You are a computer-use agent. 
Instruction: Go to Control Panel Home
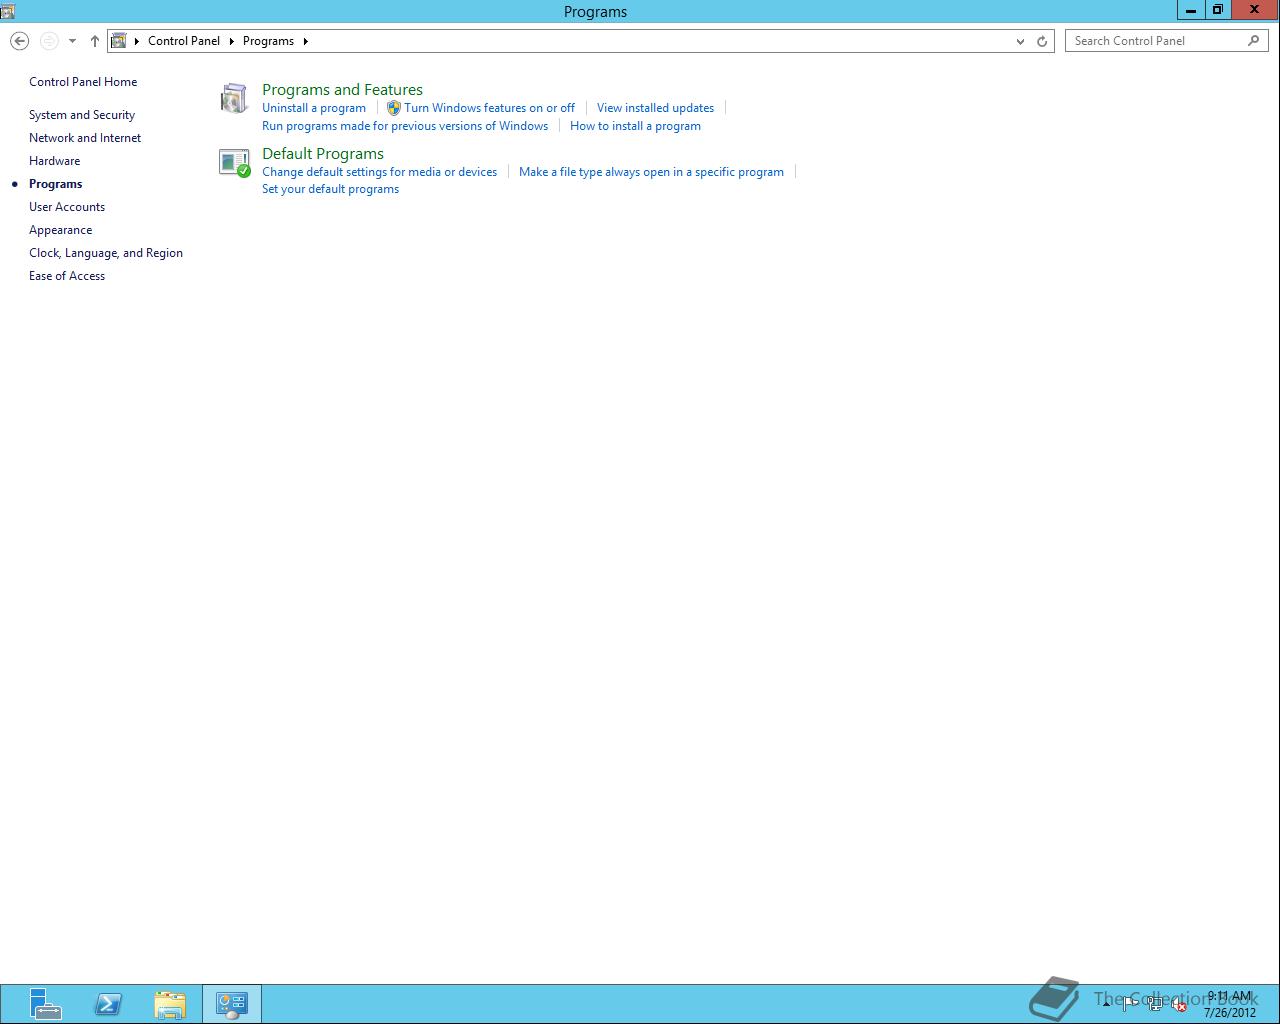click(83, 82)
